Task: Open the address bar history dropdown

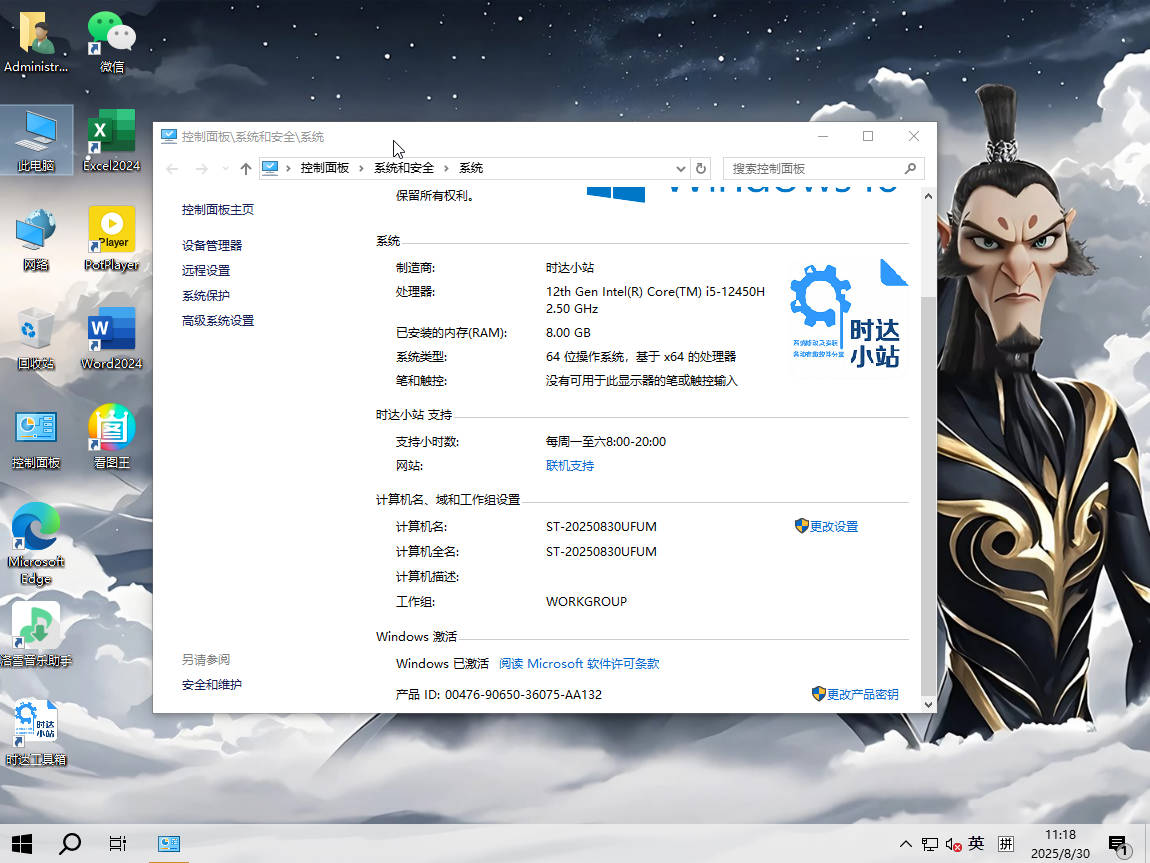Action: pos(680,168)
